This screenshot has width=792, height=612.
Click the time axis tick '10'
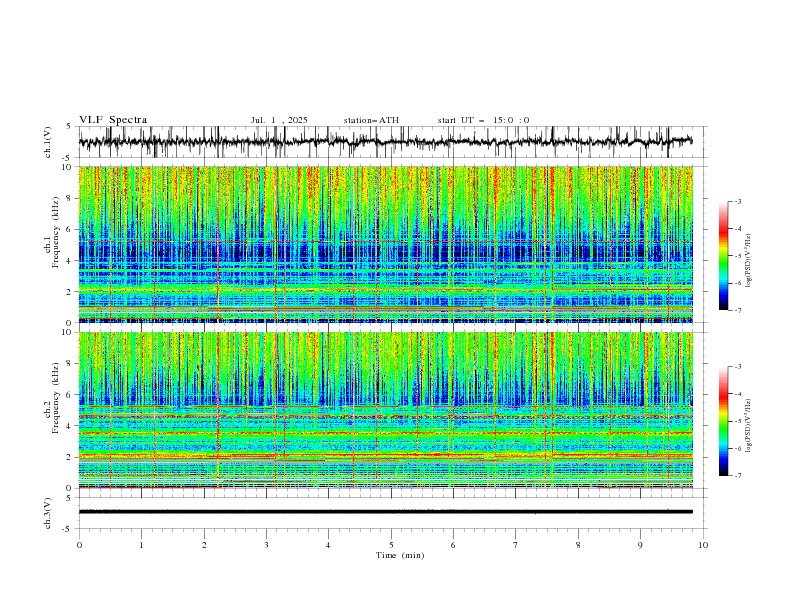tap(703, 545)
